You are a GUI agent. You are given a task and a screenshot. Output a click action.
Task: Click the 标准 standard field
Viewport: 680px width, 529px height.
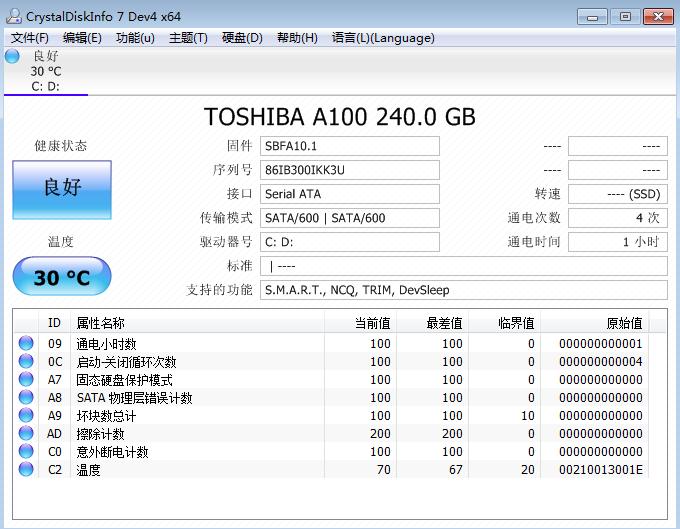tap(464, 266)
